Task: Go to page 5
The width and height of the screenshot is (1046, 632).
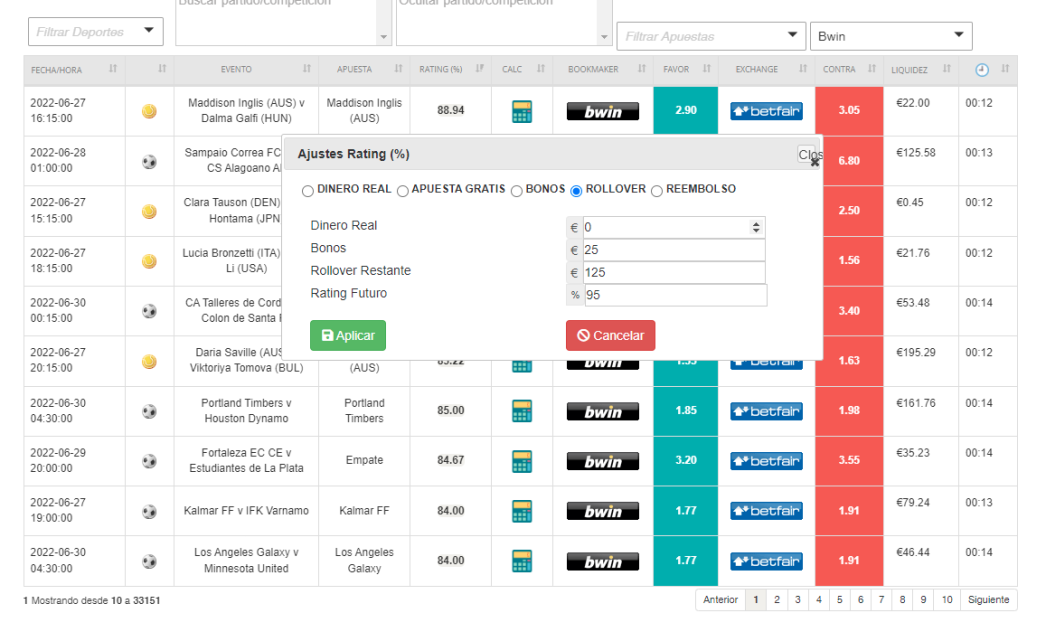Action: 839,599
